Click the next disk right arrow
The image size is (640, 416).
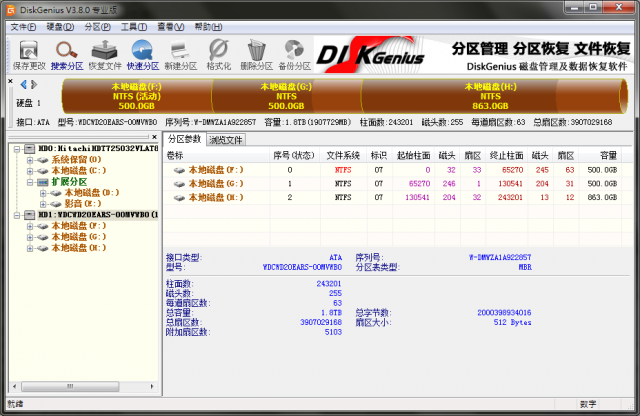(34, 85)
